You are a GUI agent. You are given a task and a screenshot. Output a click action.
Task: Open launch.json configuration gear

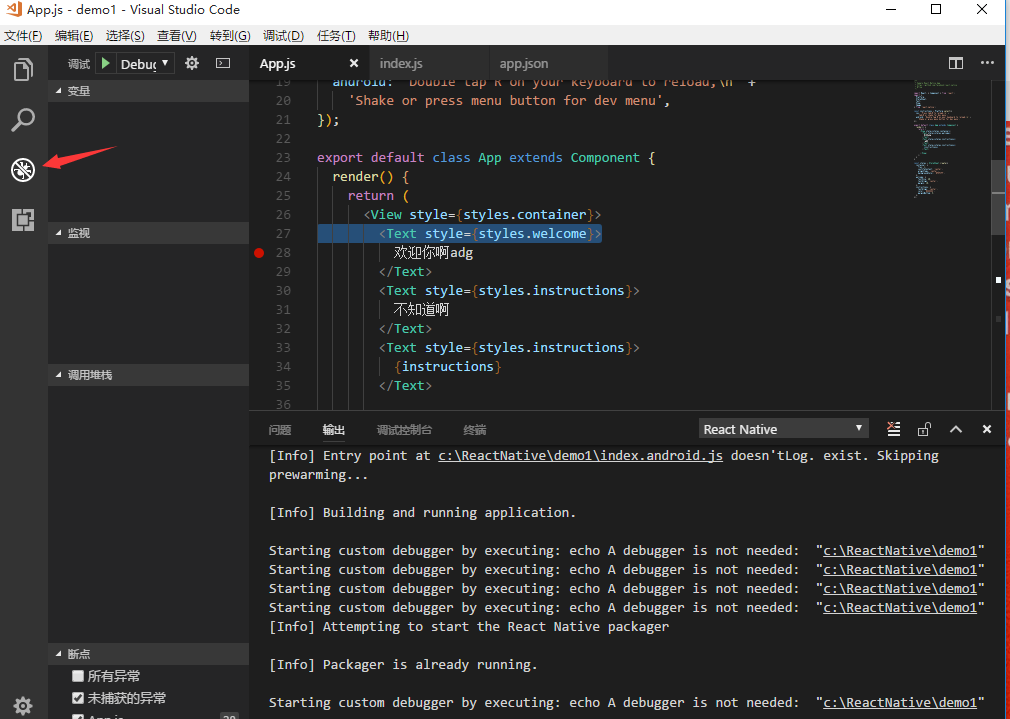[x=192, y=63]
